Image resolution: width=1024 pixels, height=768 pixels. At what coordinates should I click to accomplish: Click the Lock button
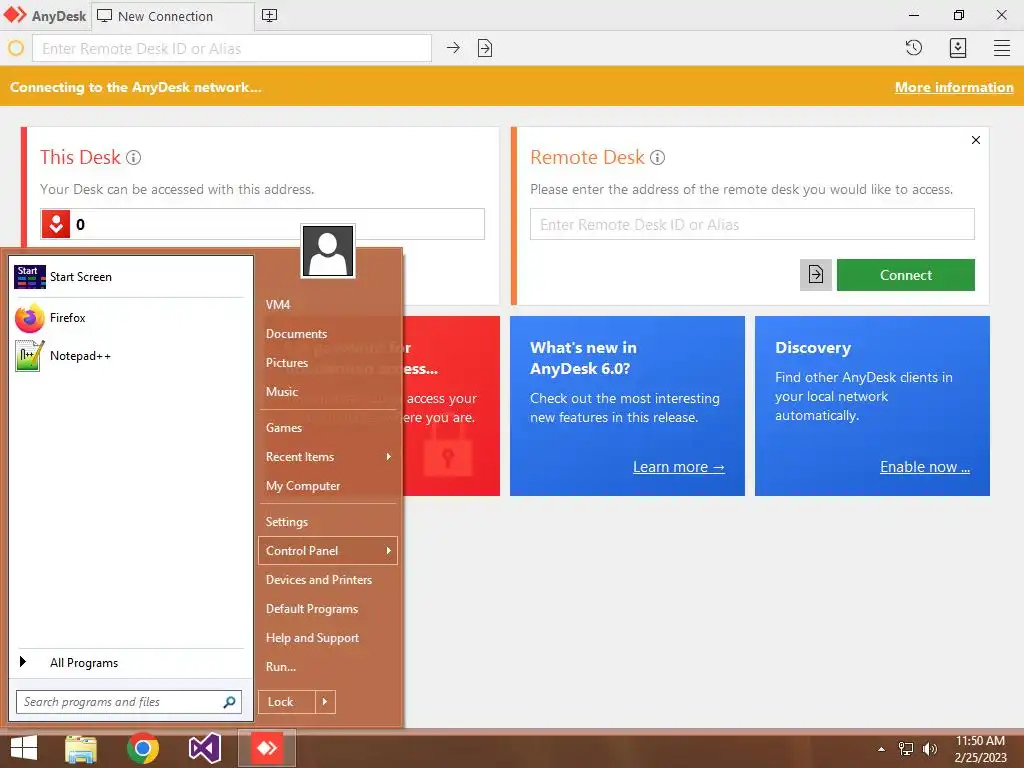pos(287,702)
